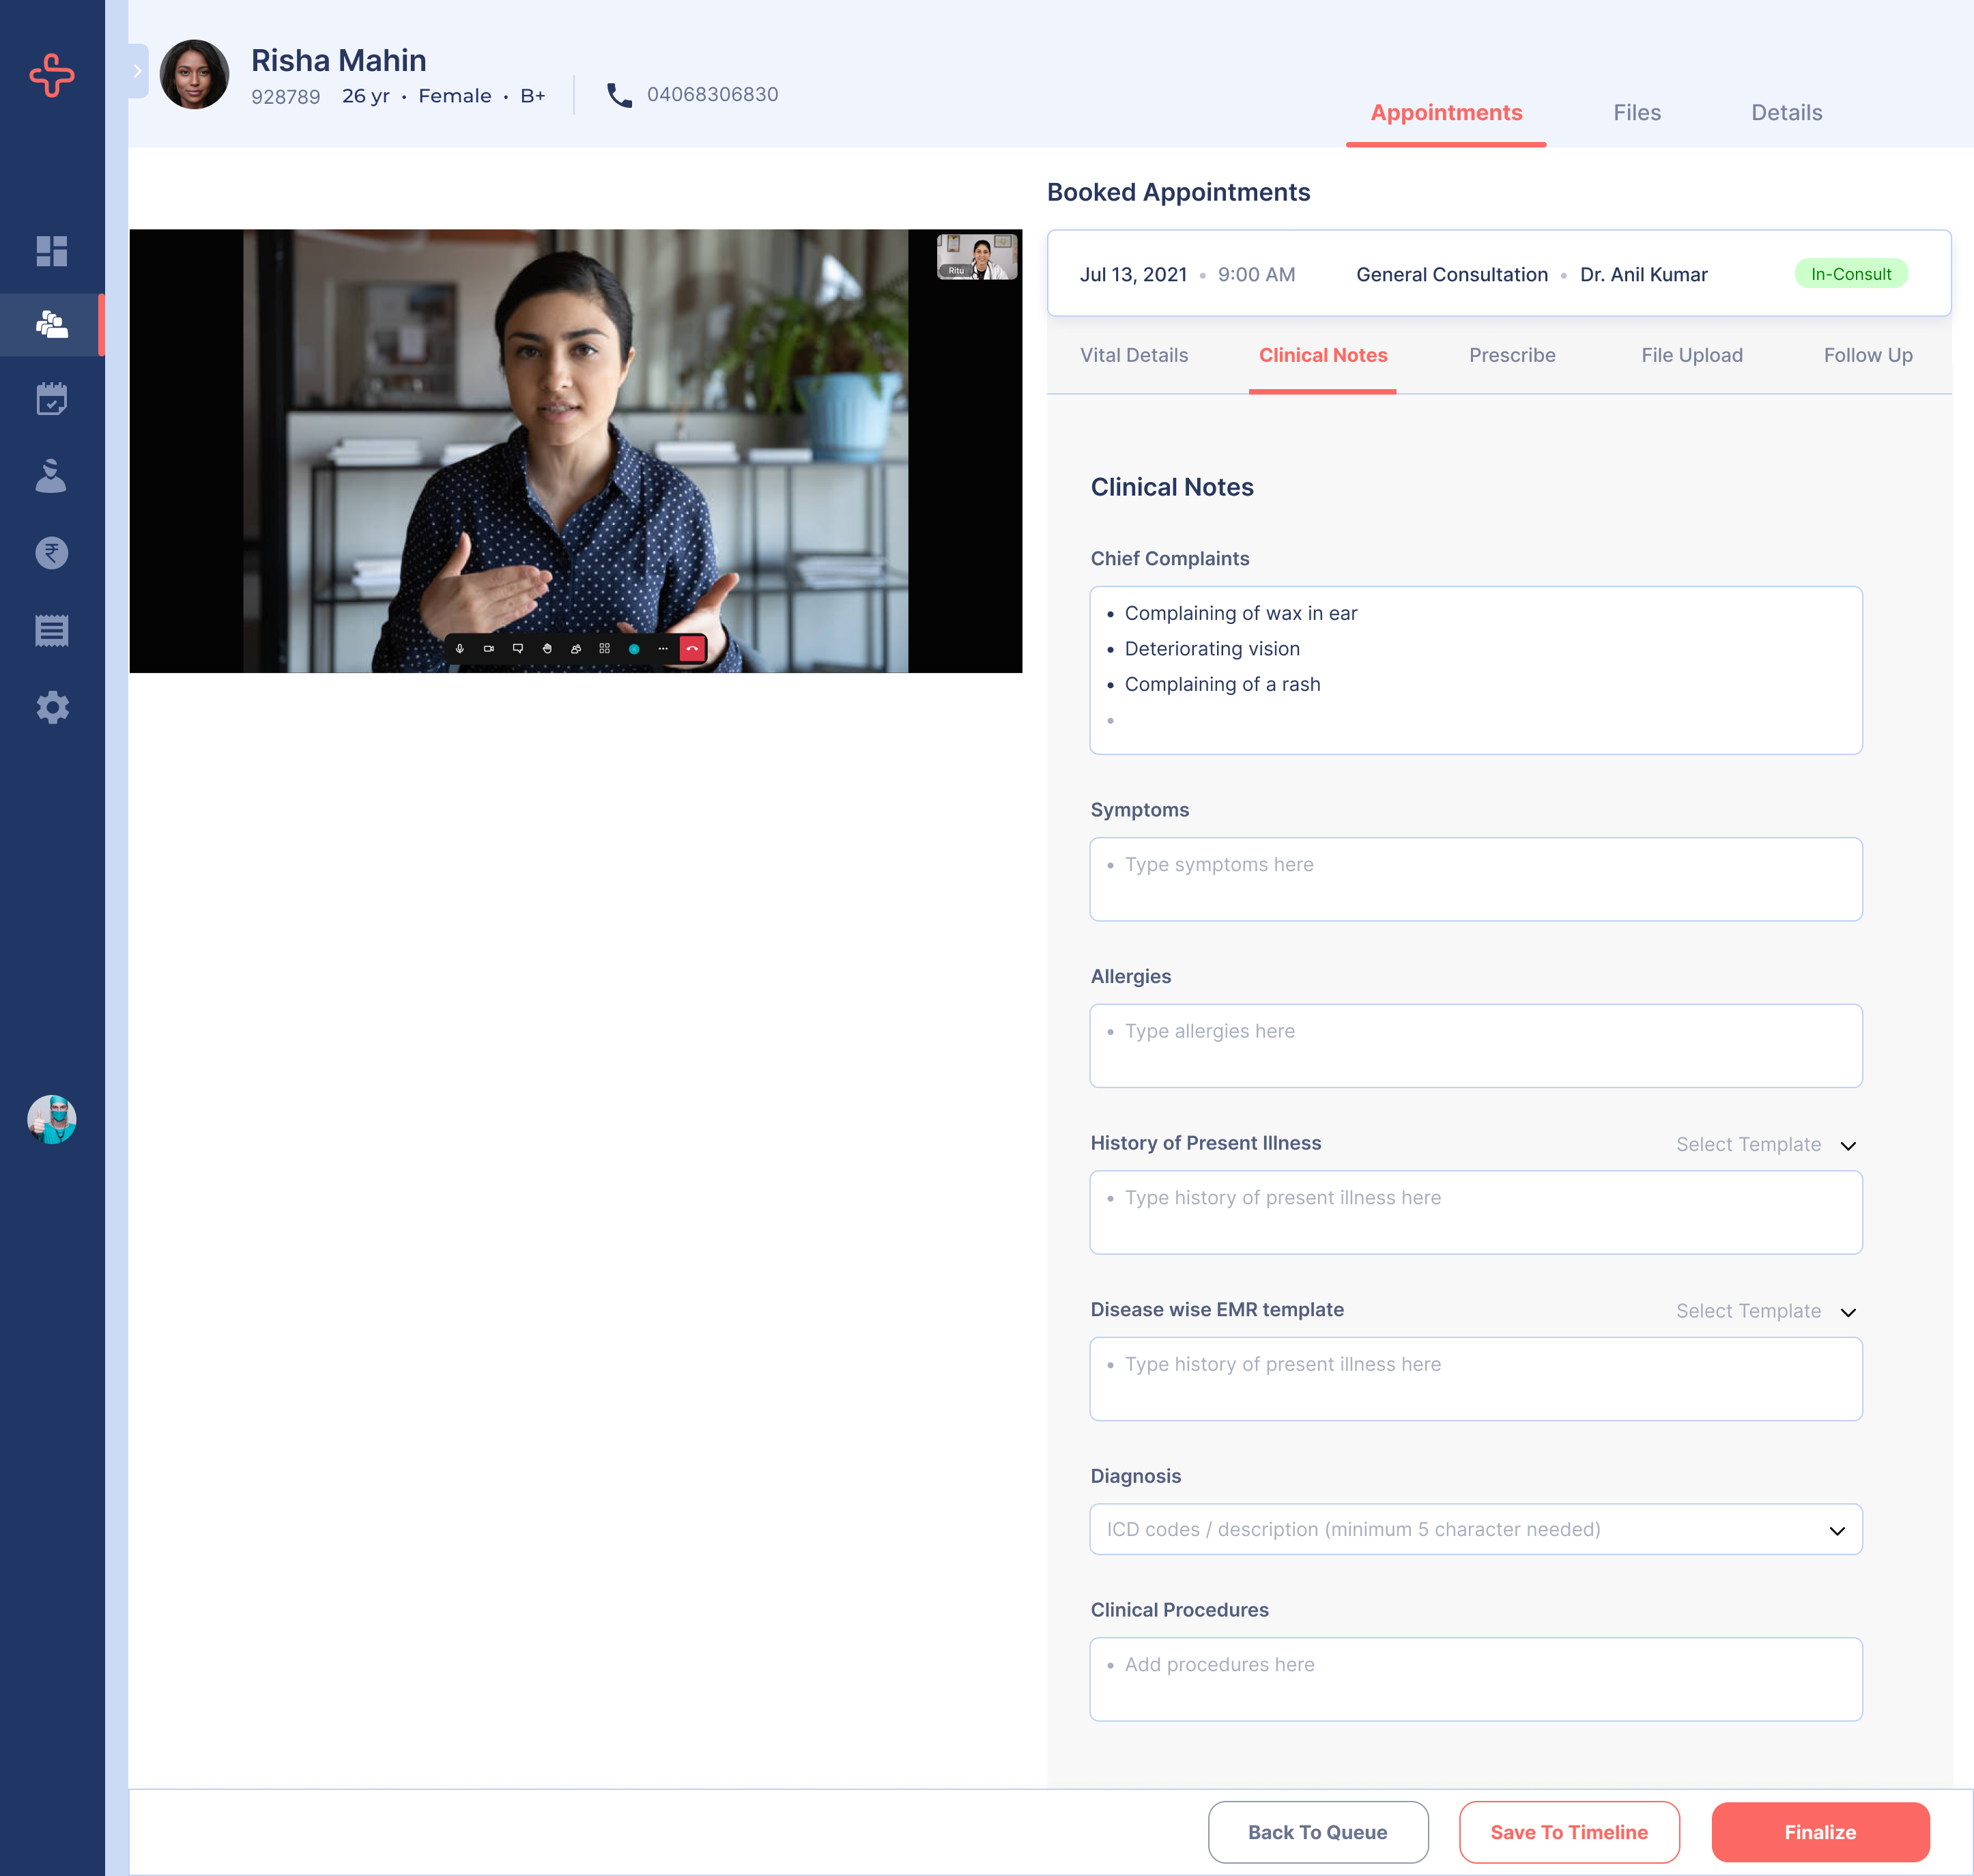The image size is (1974, 1876).
Task: Click Risha Mahin's profile photo
Action: [195, 74]
